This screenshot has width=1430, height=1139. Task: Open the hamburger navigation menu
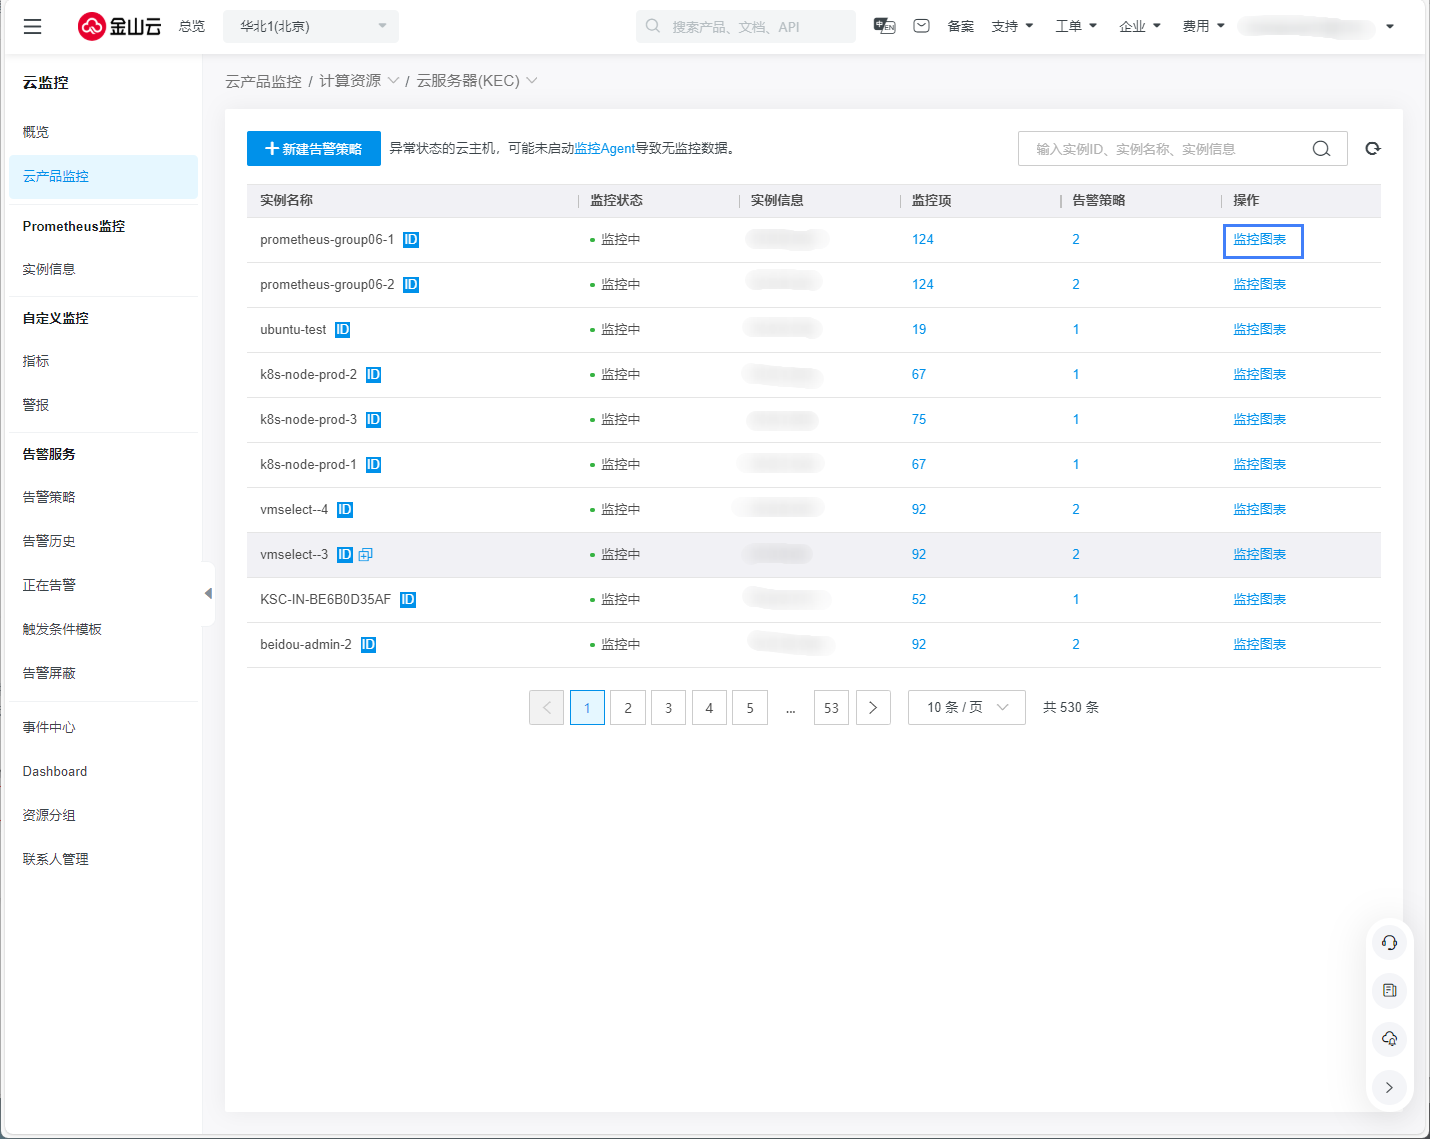coord(32,27)
